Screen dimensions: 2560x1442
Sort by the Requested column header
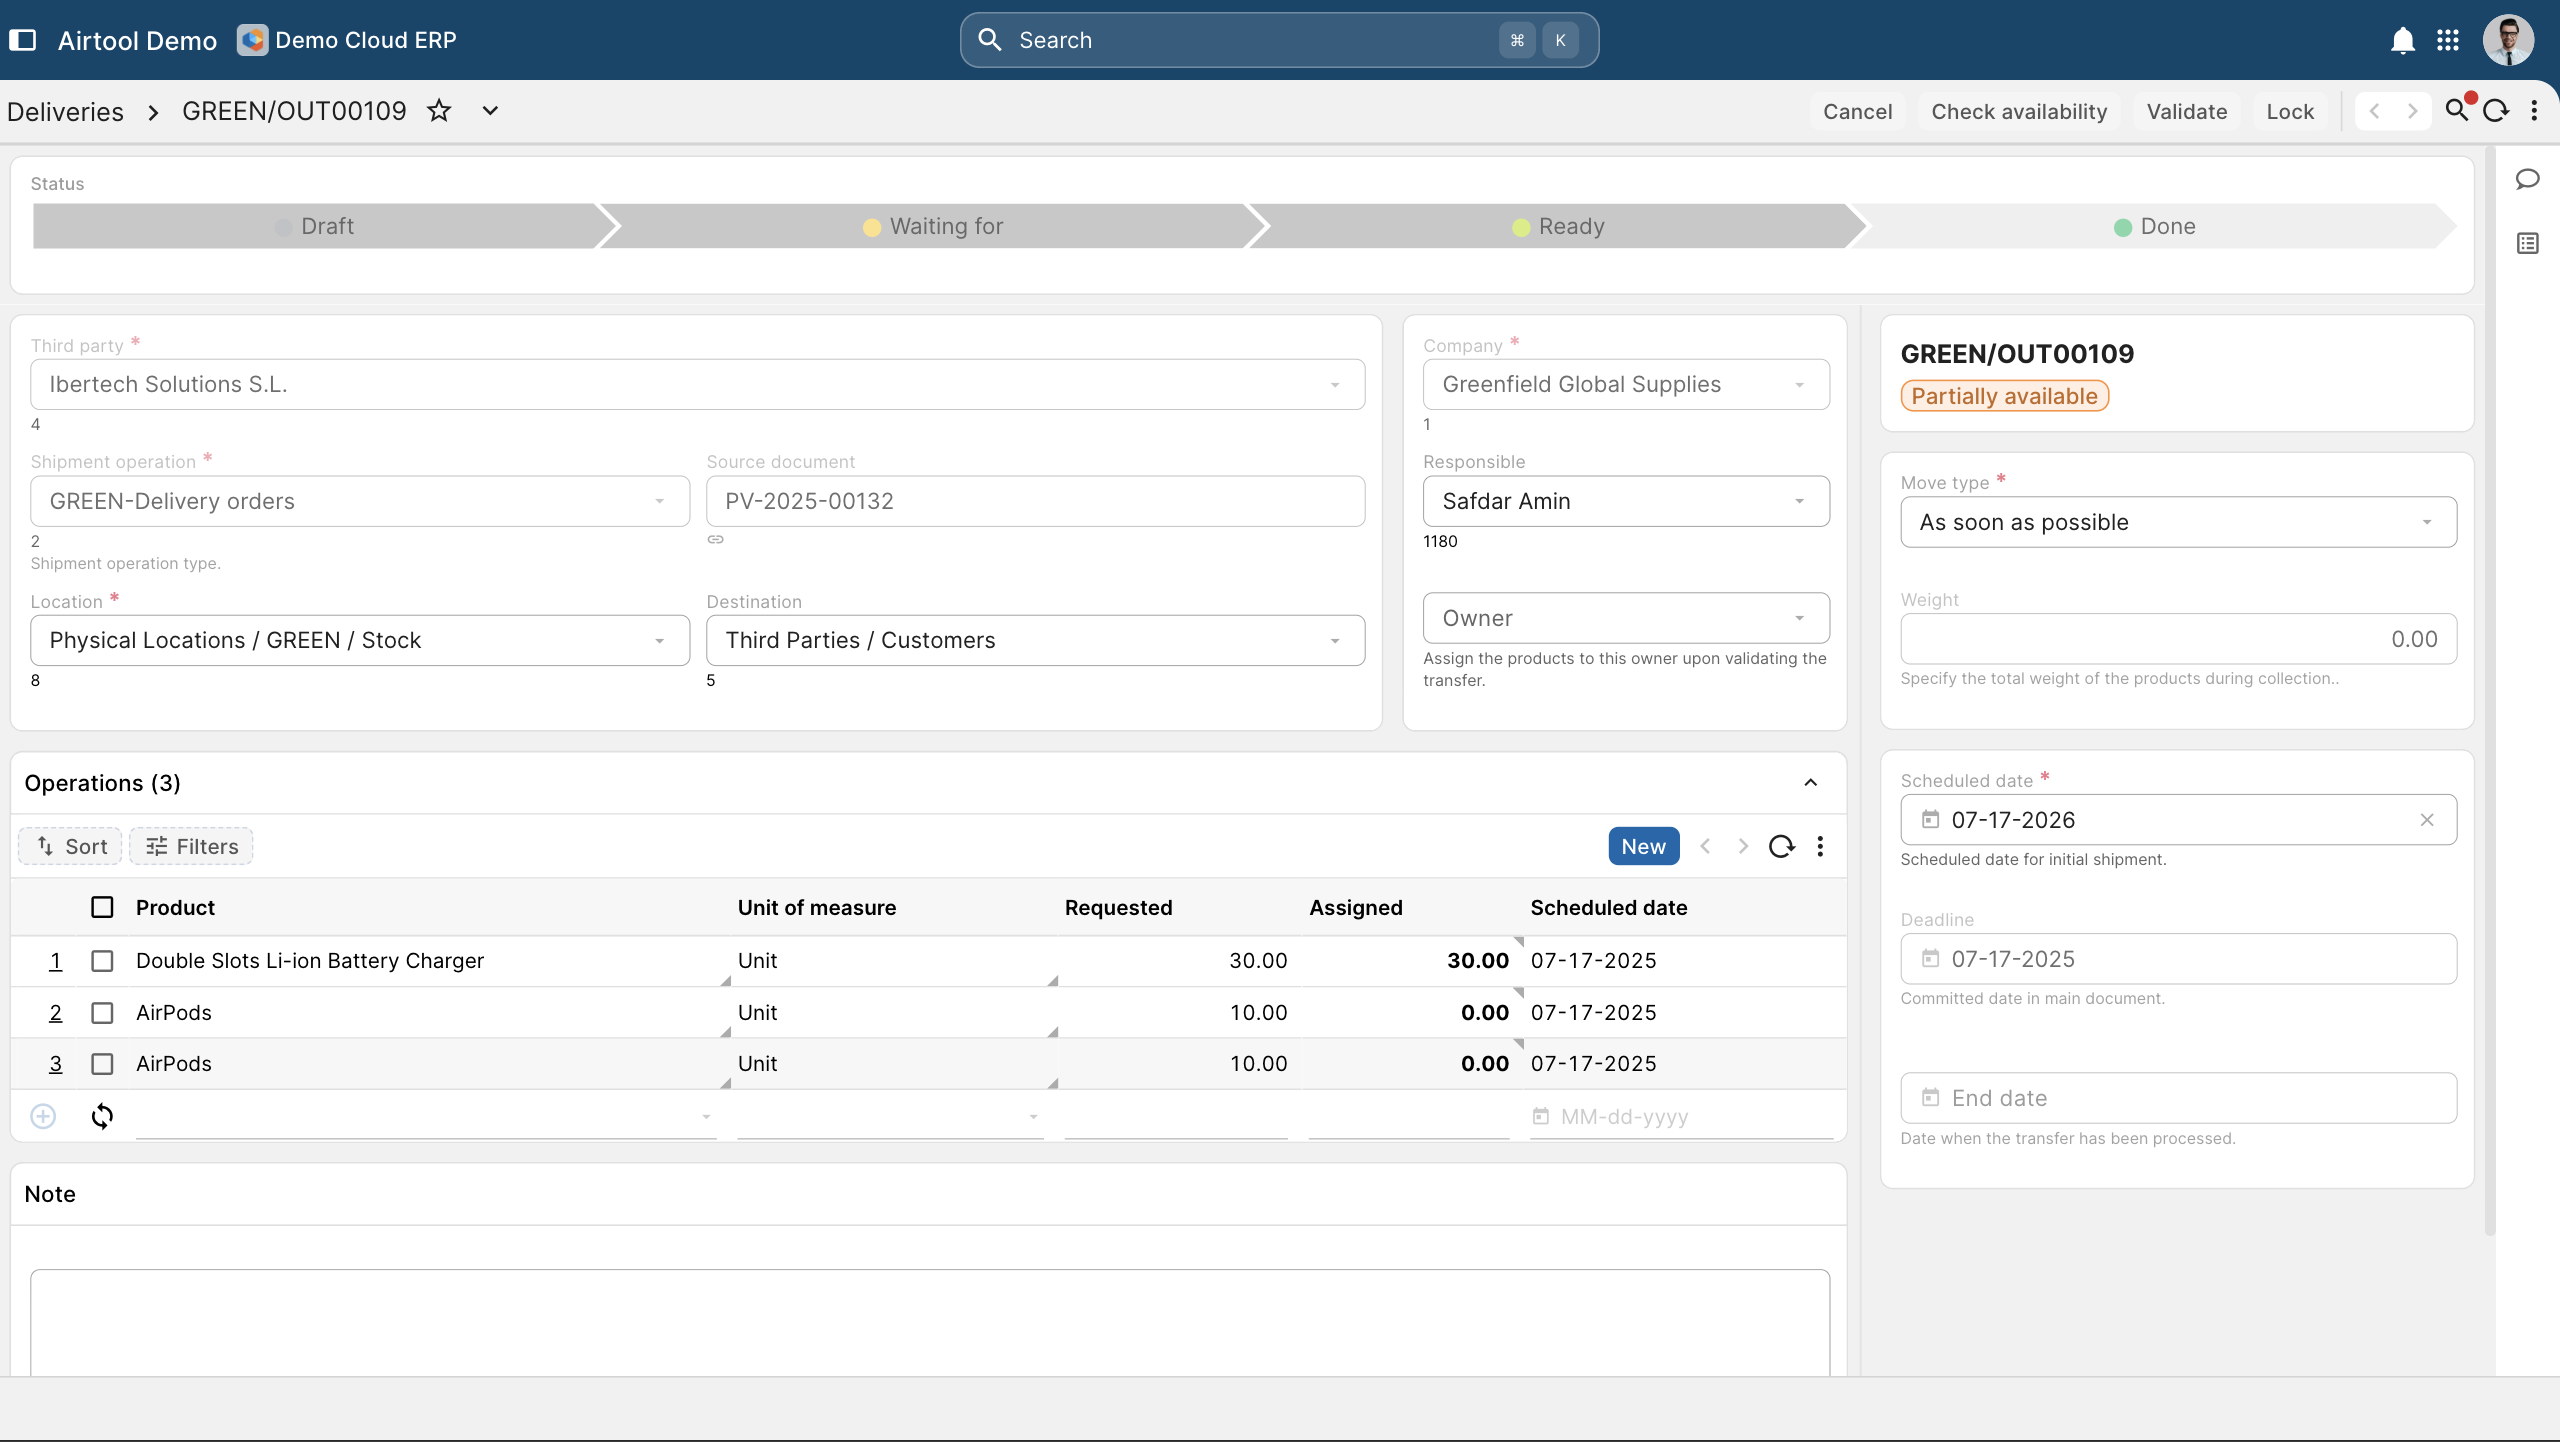pyautogui.click(x=1118, y=907)
